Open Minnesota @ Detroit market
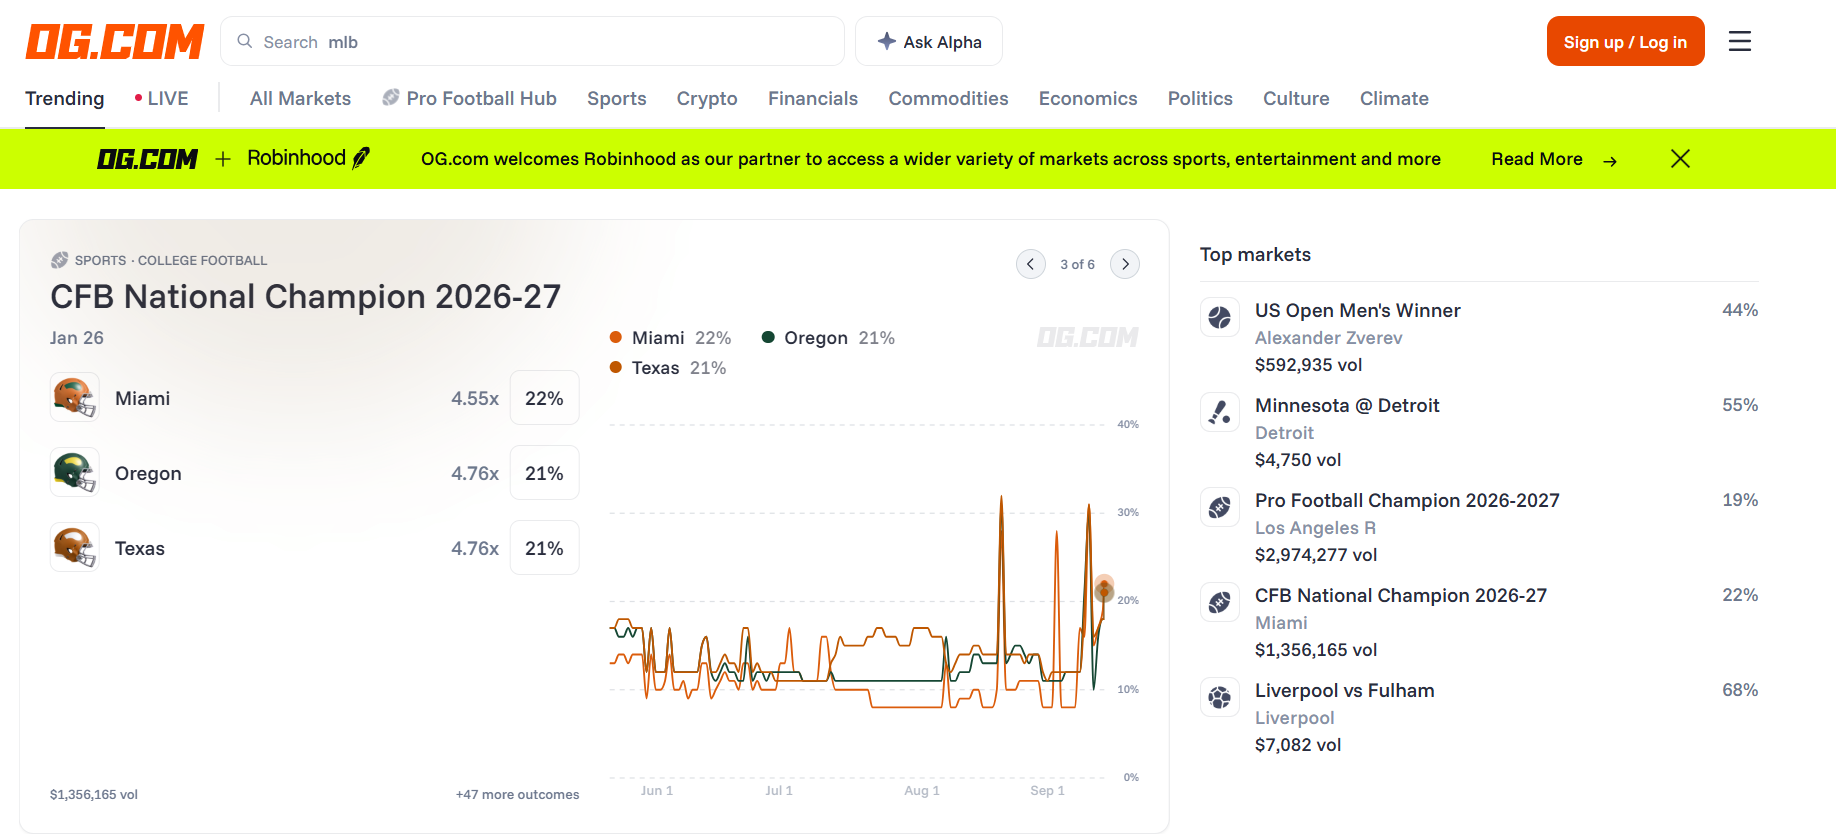The height and width of the screenshot is (834, 1836). 1347,405
